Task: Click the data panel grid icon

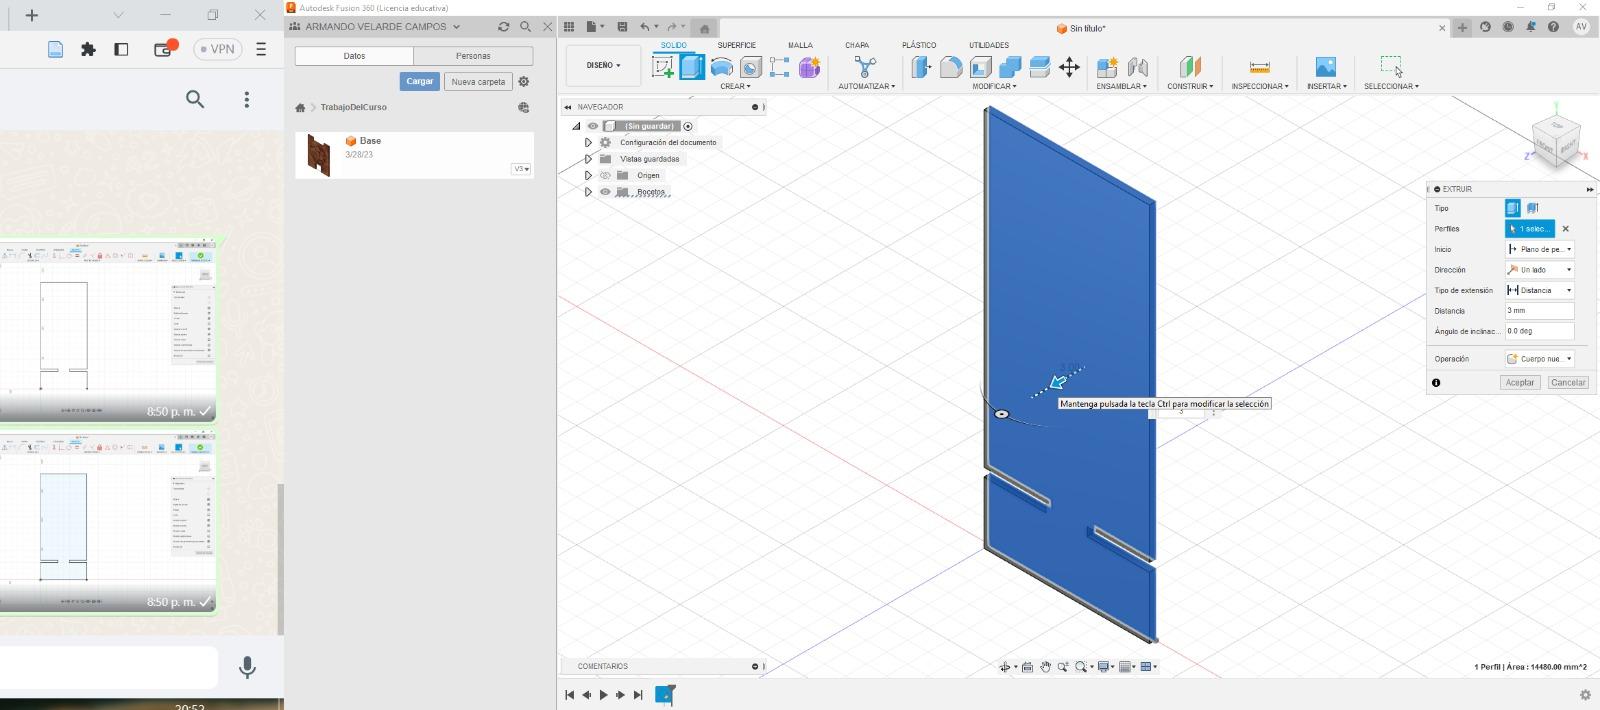Action: pyautogui.click(x=569, y=27)
